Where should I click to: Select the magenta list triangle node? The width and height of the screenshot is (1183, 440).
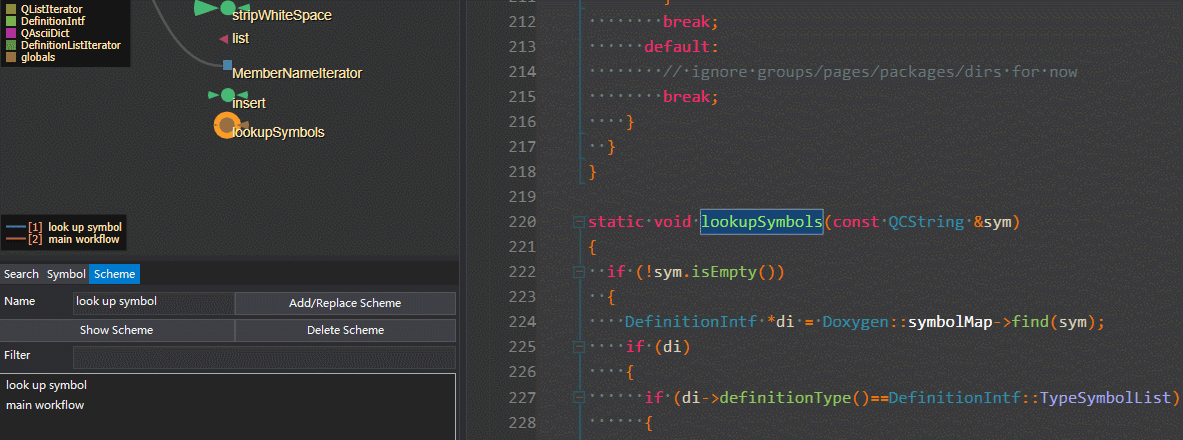click(x=223, y=38)
